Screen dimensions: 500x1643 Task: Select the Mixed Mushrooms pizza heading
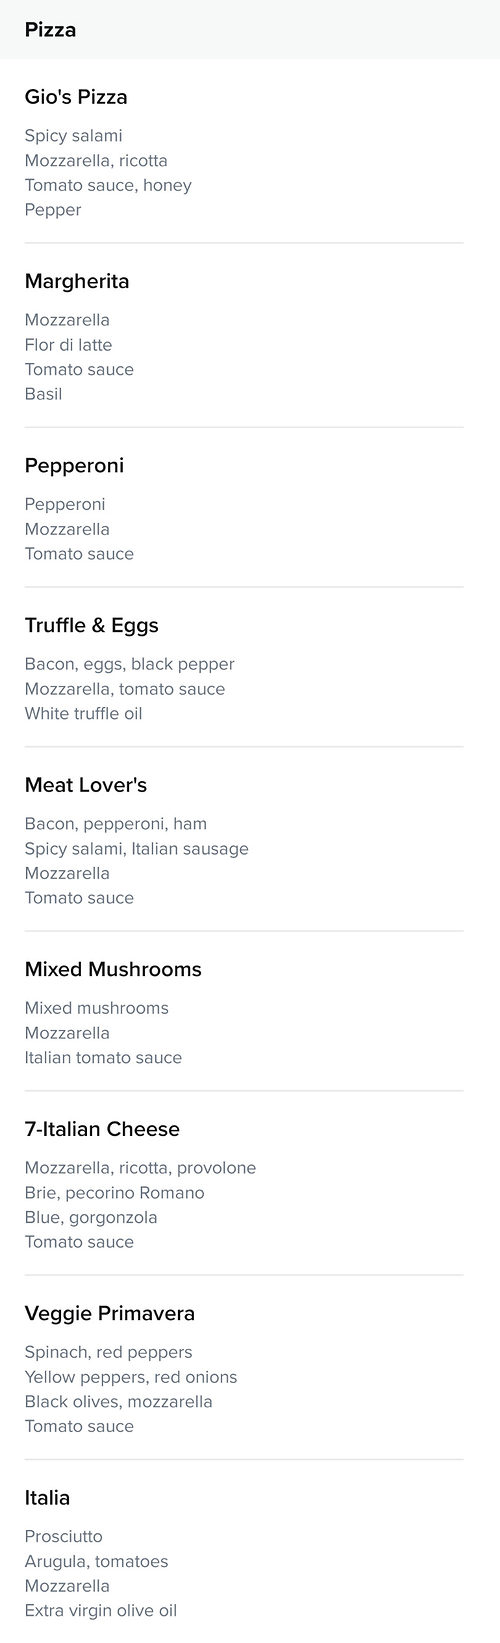click(x=113, y=969)
